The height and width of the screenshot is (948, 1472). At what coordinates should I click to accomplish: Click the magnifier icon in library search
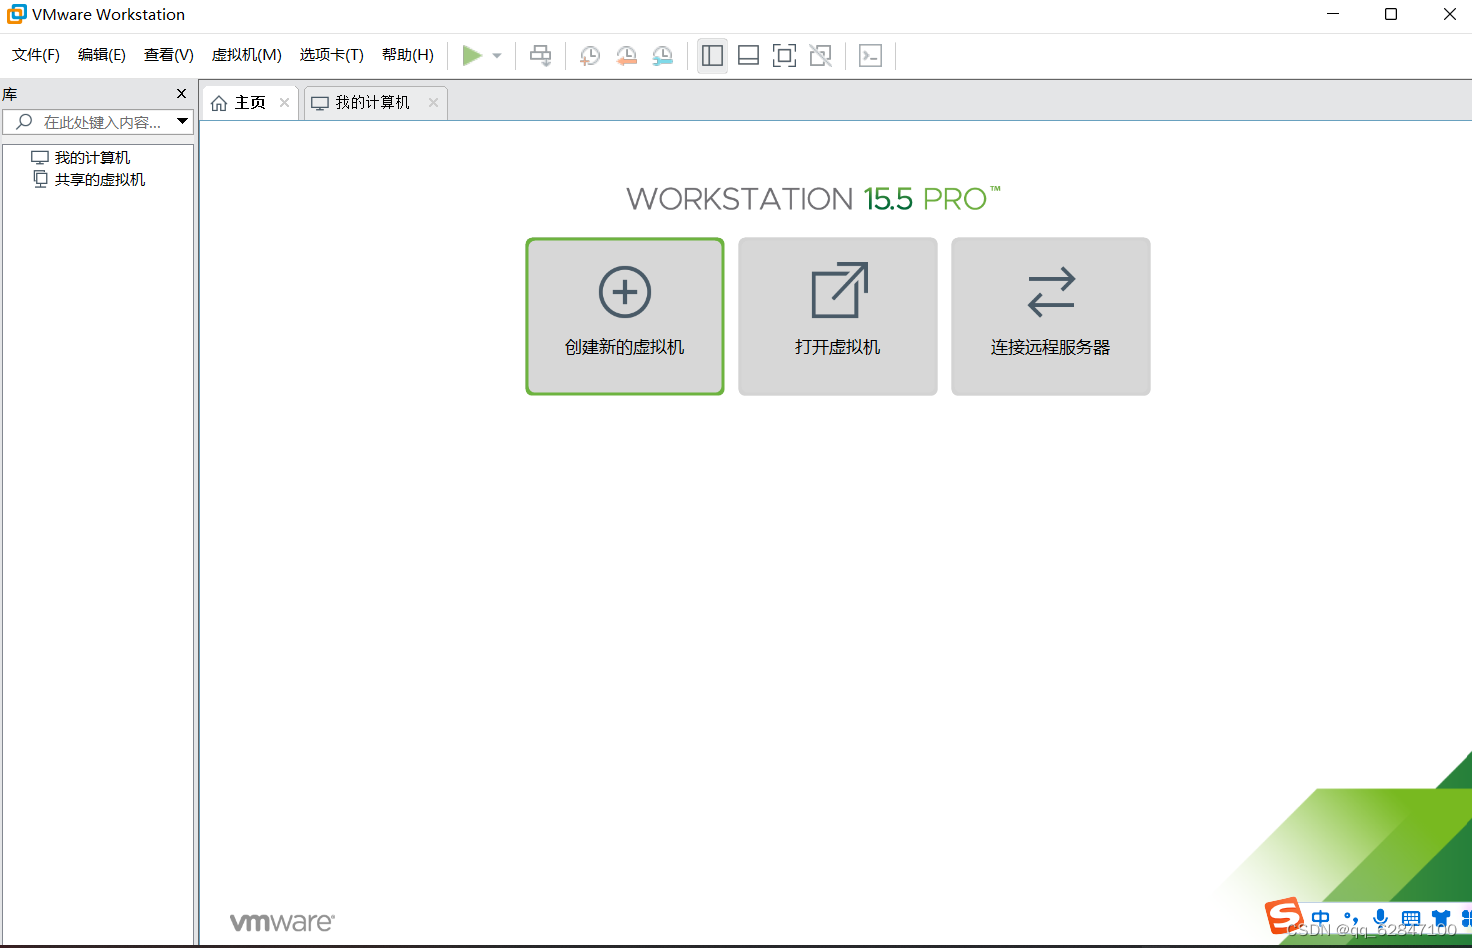(25, 122)
